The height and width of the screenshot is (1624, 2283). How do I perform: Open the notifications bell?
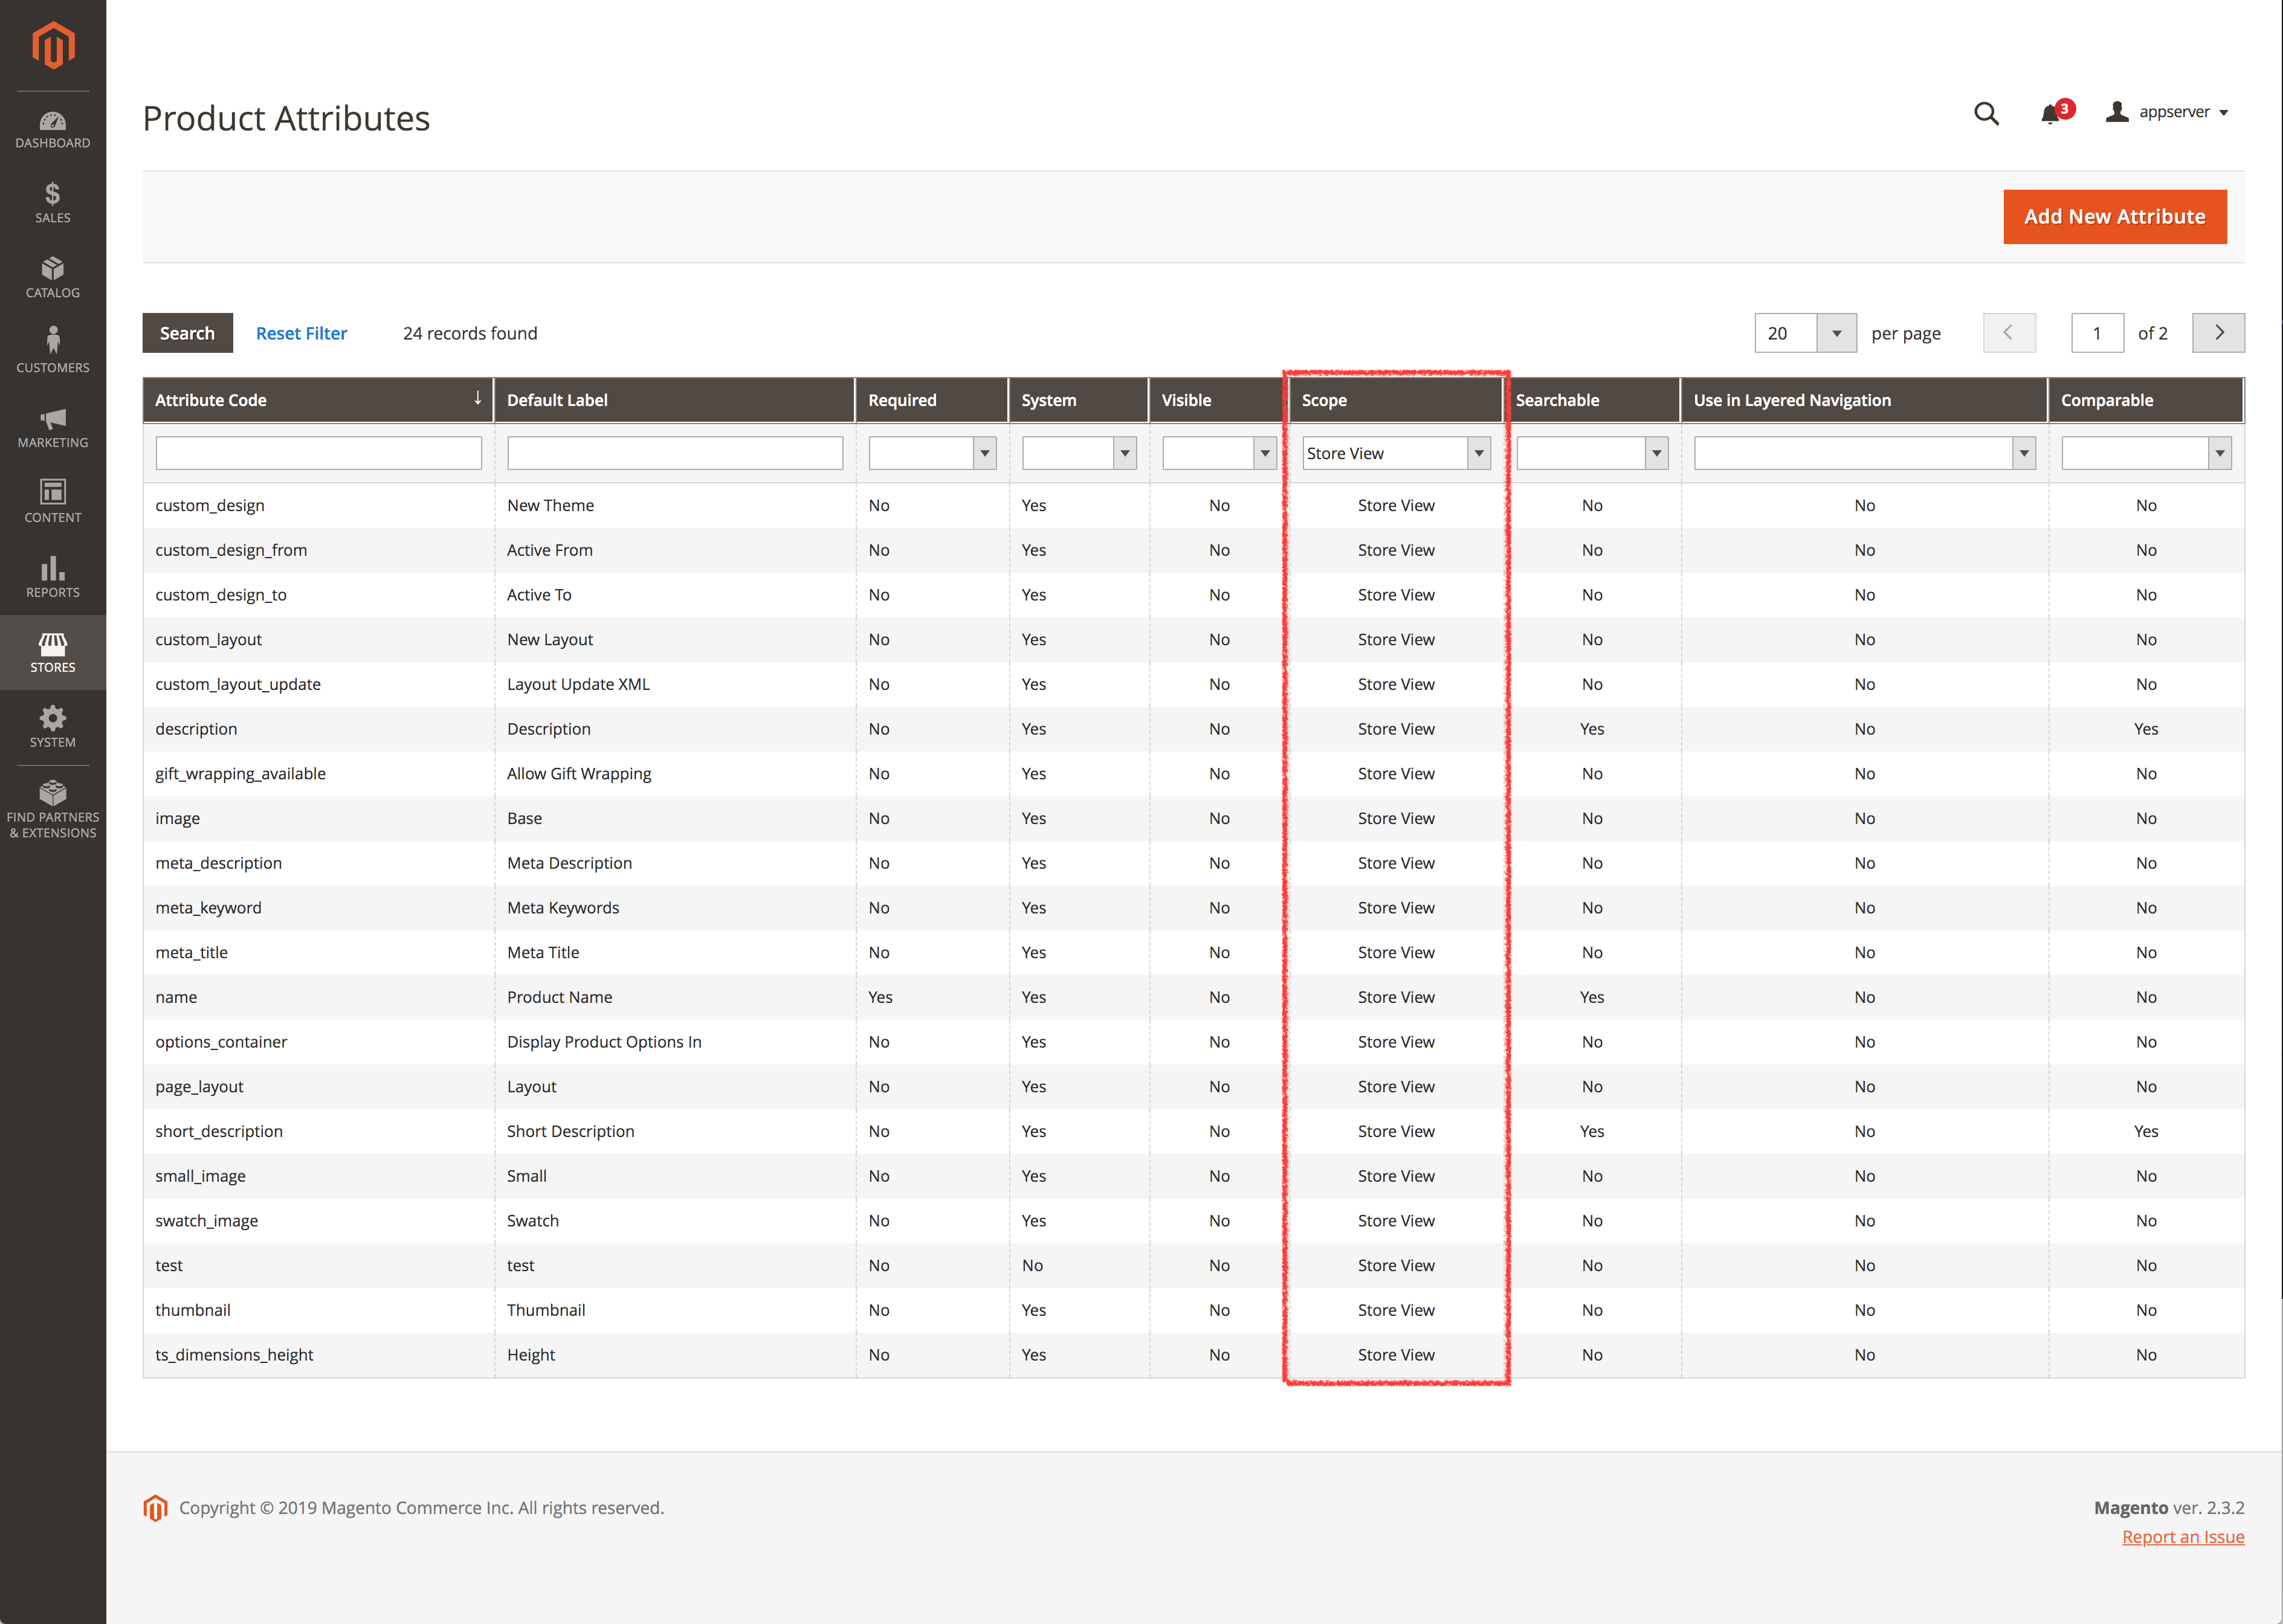pyautogui.click(x=2050, y=113)
